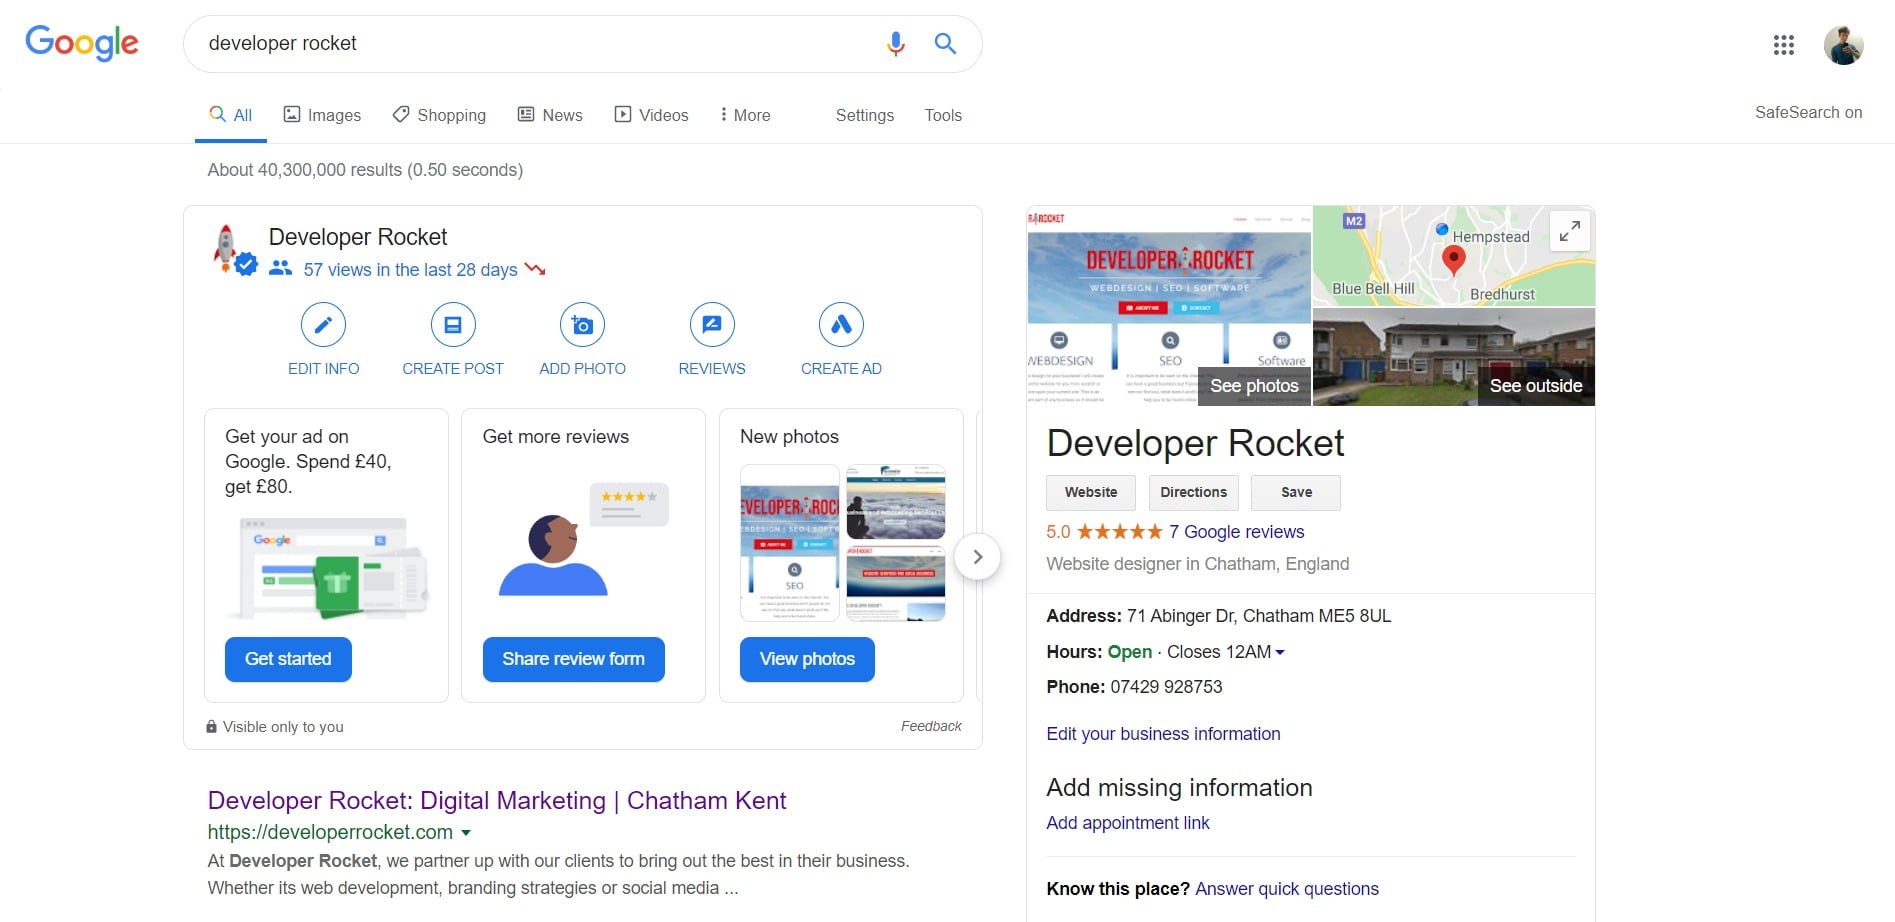The image size is (1895, 922).
Task: Click the 57 views in last 28 days link
Action: click(411, 270)
